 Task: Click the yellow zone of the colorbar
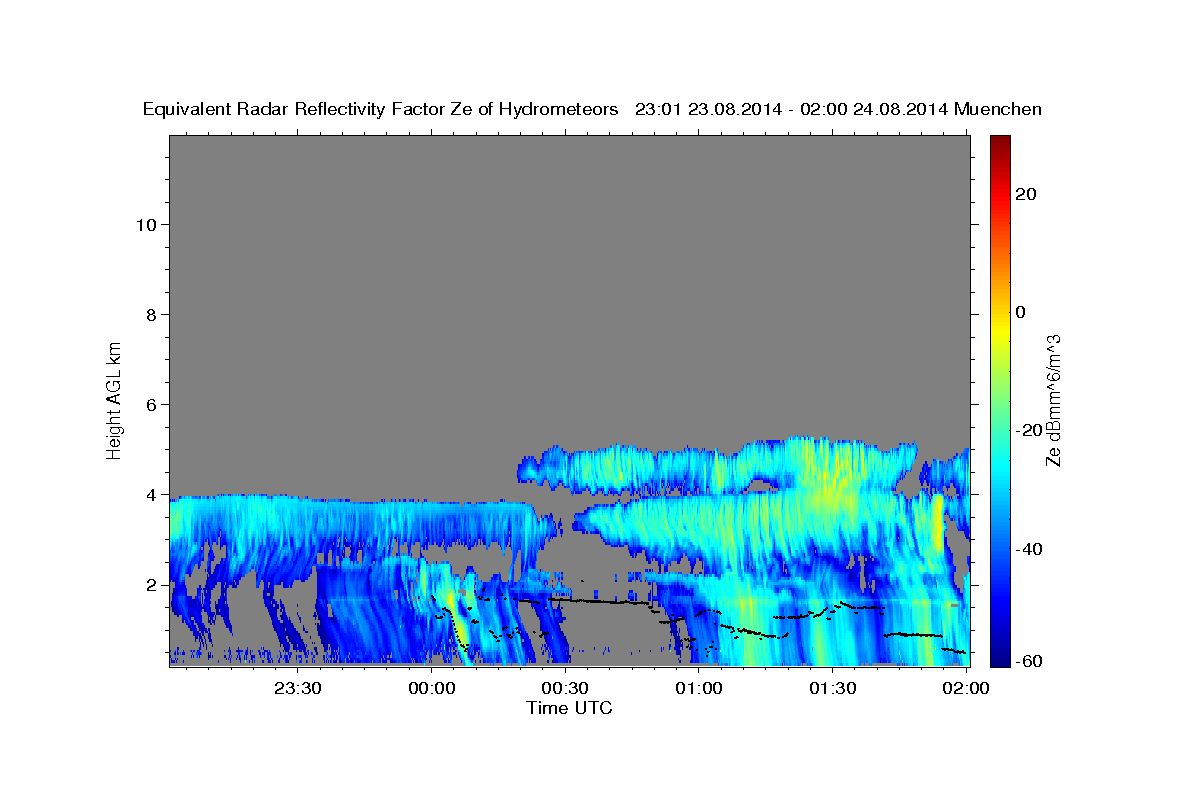click(x=999, y=330)
